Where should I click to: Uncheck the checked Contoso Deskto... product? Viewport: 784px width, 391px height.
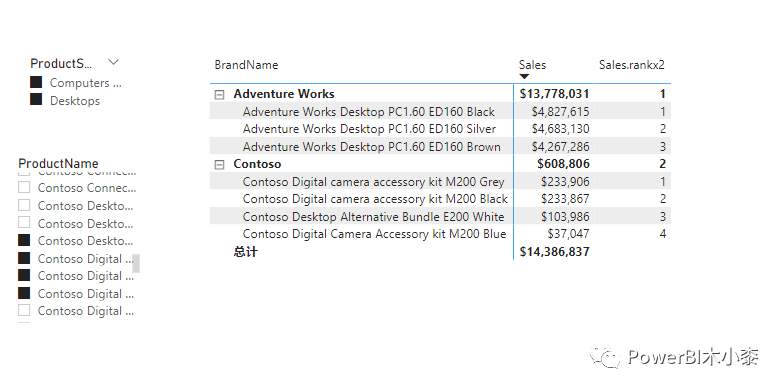tap(24, 240)
